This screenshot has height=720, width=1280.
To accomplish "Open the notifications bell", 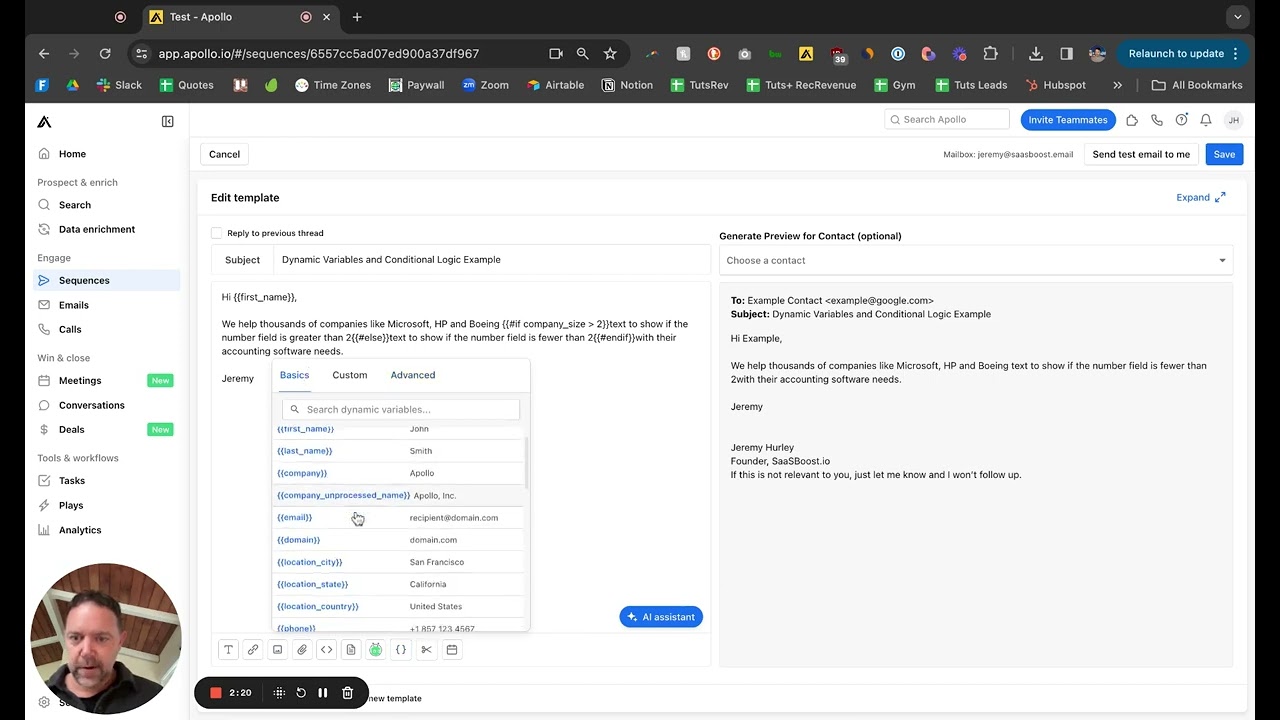I will pos(1206,120).
